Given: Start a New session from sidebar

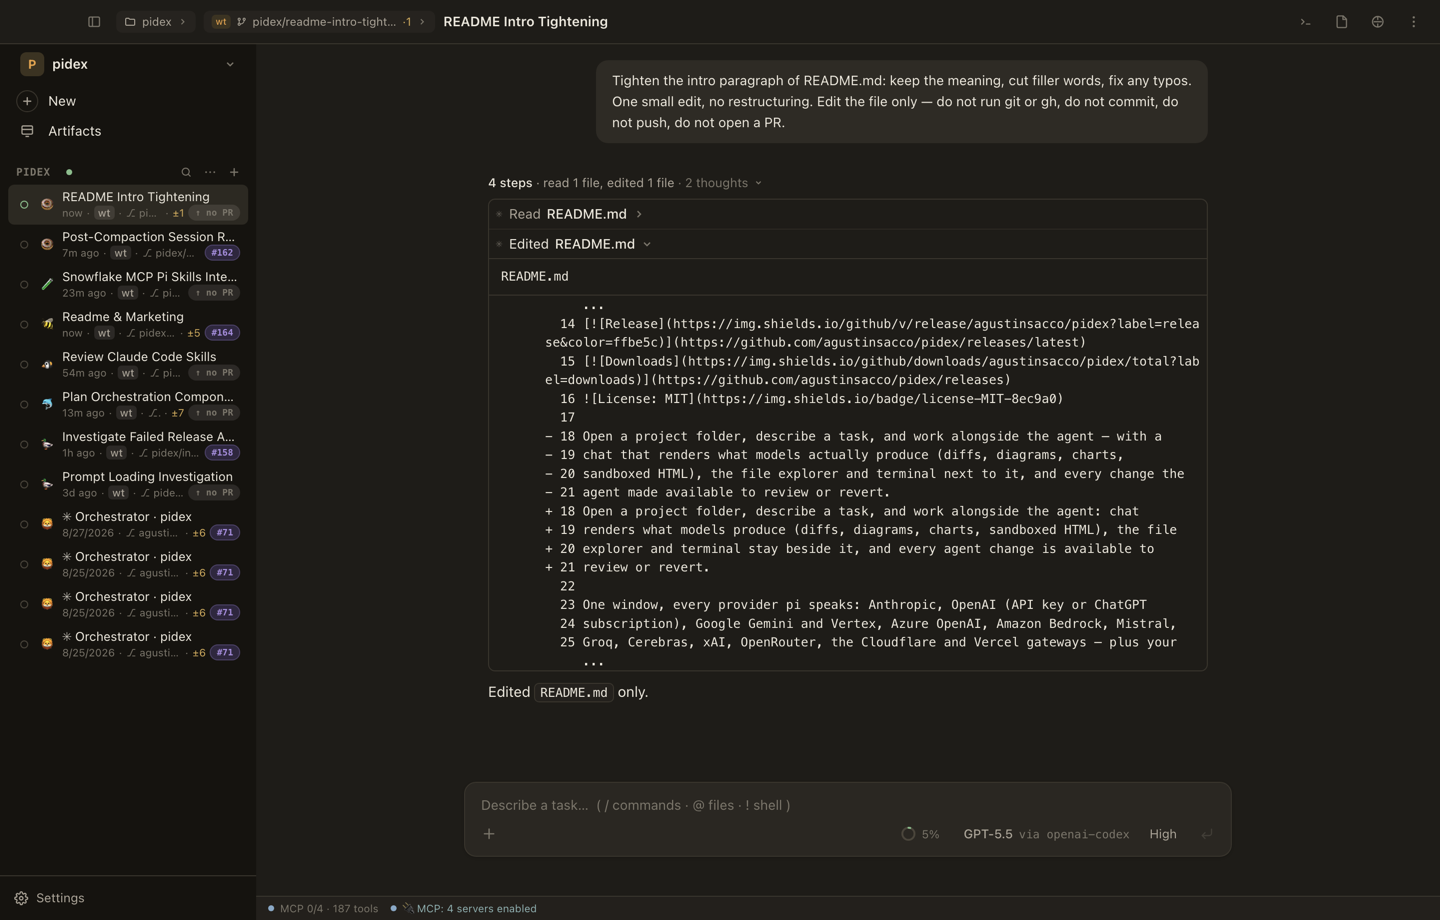Looking at the screenshot, I should (x=128, y=101).
